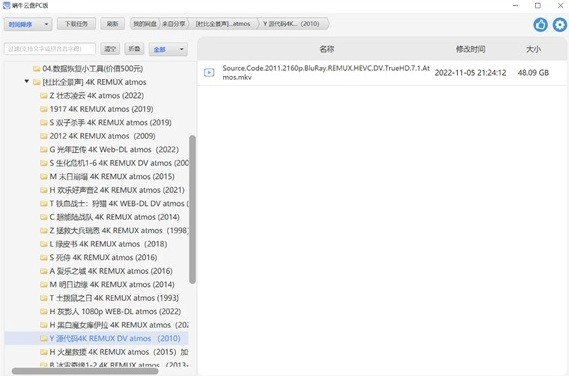Go to [杜比全景声]...atmos breadcrumb
Viewport: 569px width, 376px height.
pos(223,24)
